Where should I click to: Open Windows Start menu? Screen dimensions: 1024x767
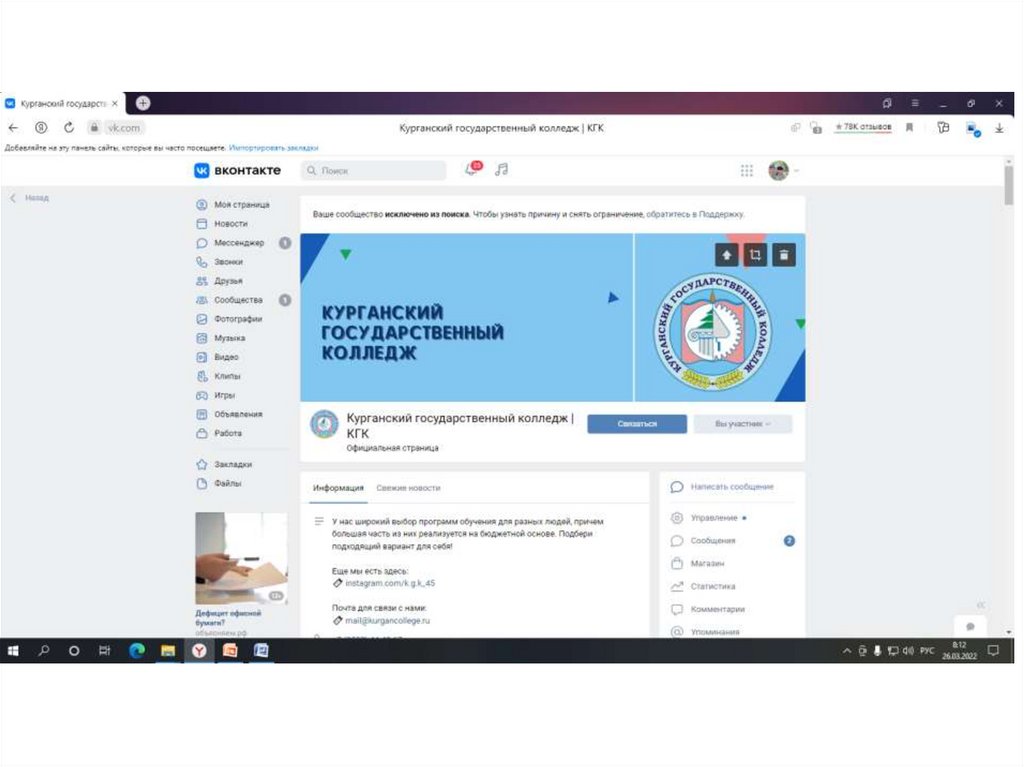pyautogui.click(x=13, y=651)
